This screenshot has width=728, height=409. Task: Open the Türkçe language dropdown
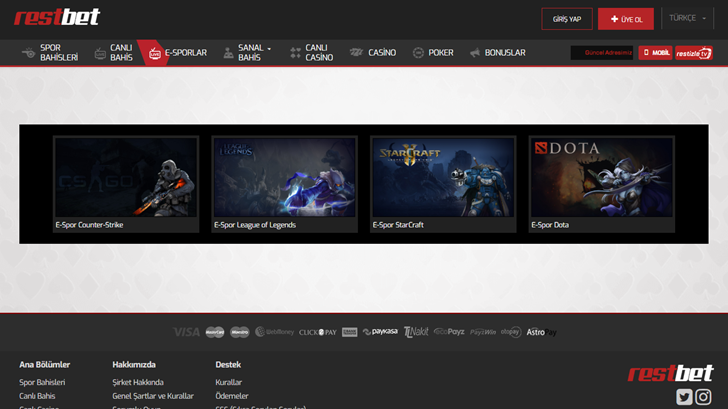(x=688, y=18)
